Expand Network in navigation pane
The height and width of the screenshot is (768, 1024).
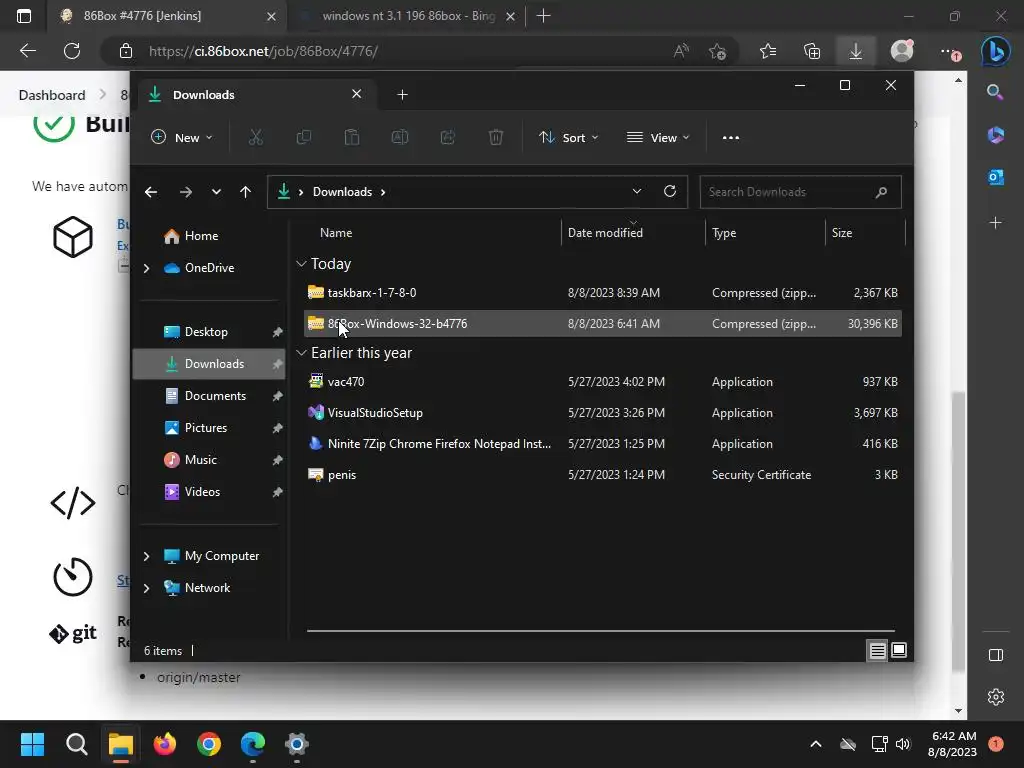[146, 588]
